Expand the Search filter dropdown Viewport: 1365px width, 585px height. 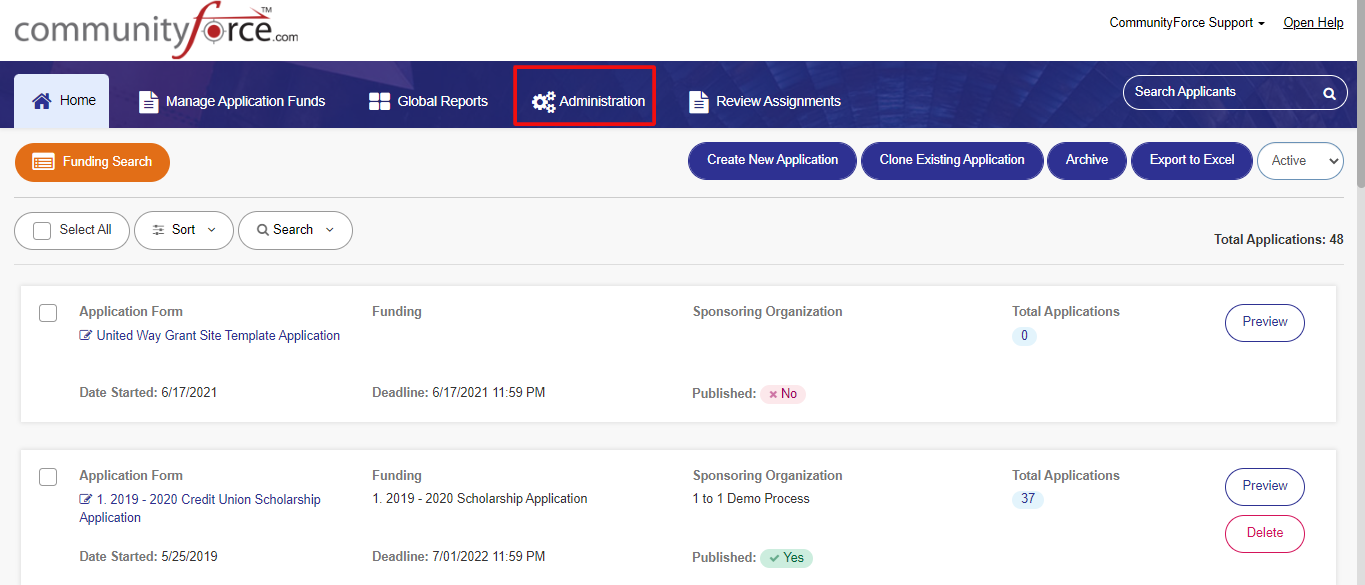click(x=295, y=230)
